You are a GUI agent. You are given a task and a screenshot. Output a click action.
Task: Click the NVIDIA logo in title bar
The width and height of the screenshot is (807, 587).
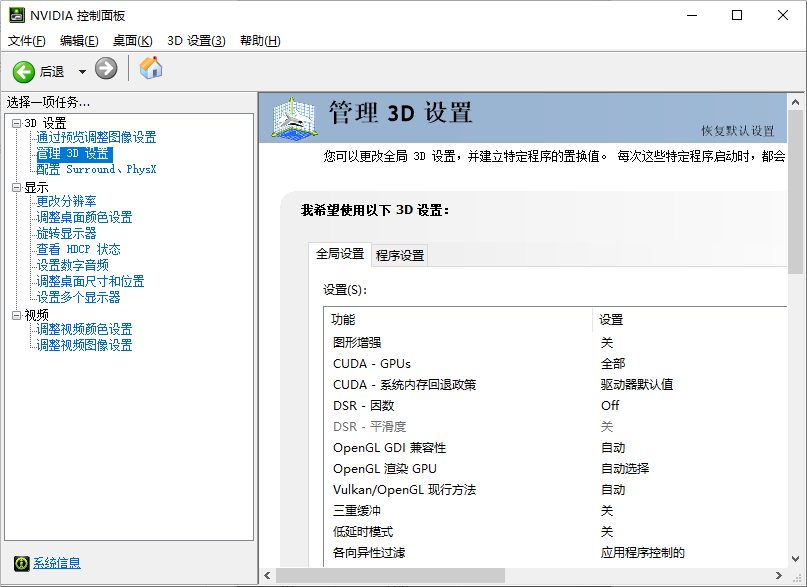point(15,15)
